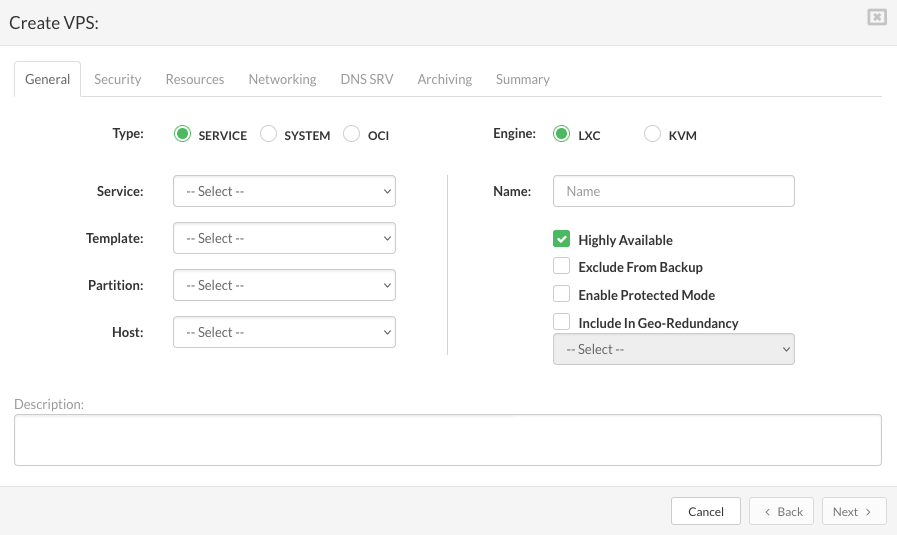Expand the Host dropdown
897x535 pixels.
point(284,332)
